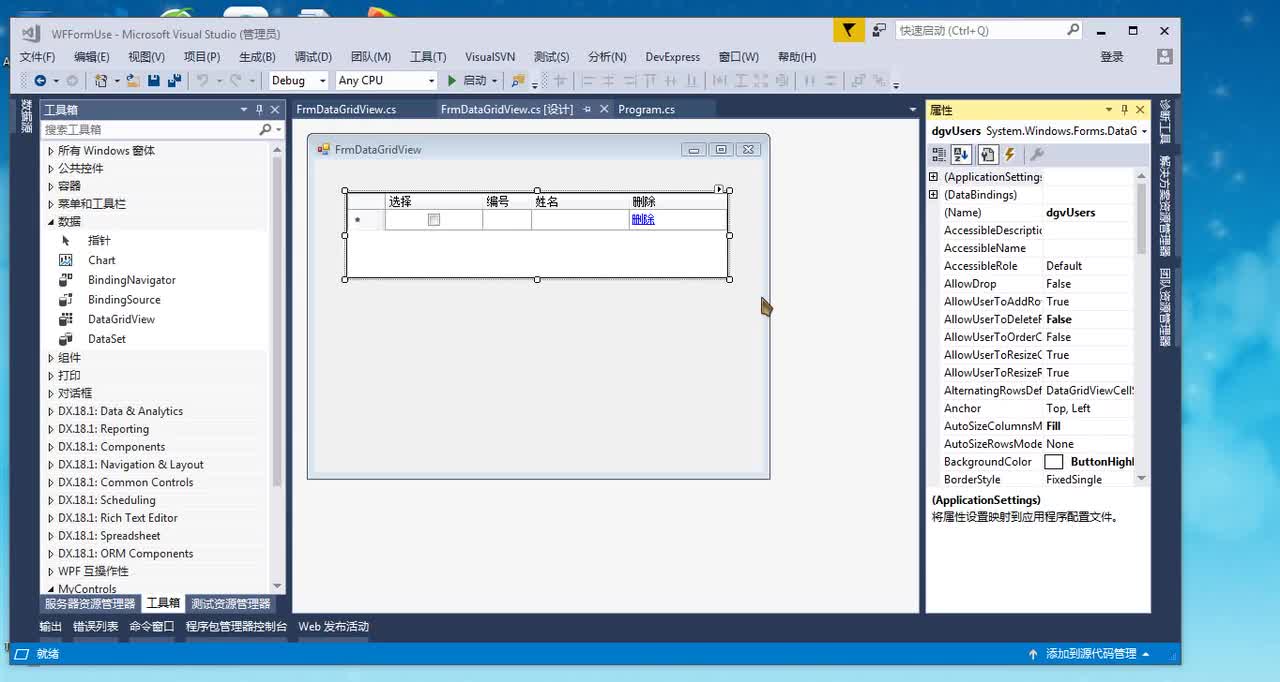Expand 所有 Windows 窗体 toolbox group
Image resolution: width=1280 pixels, height=682 pixels.
51,151
